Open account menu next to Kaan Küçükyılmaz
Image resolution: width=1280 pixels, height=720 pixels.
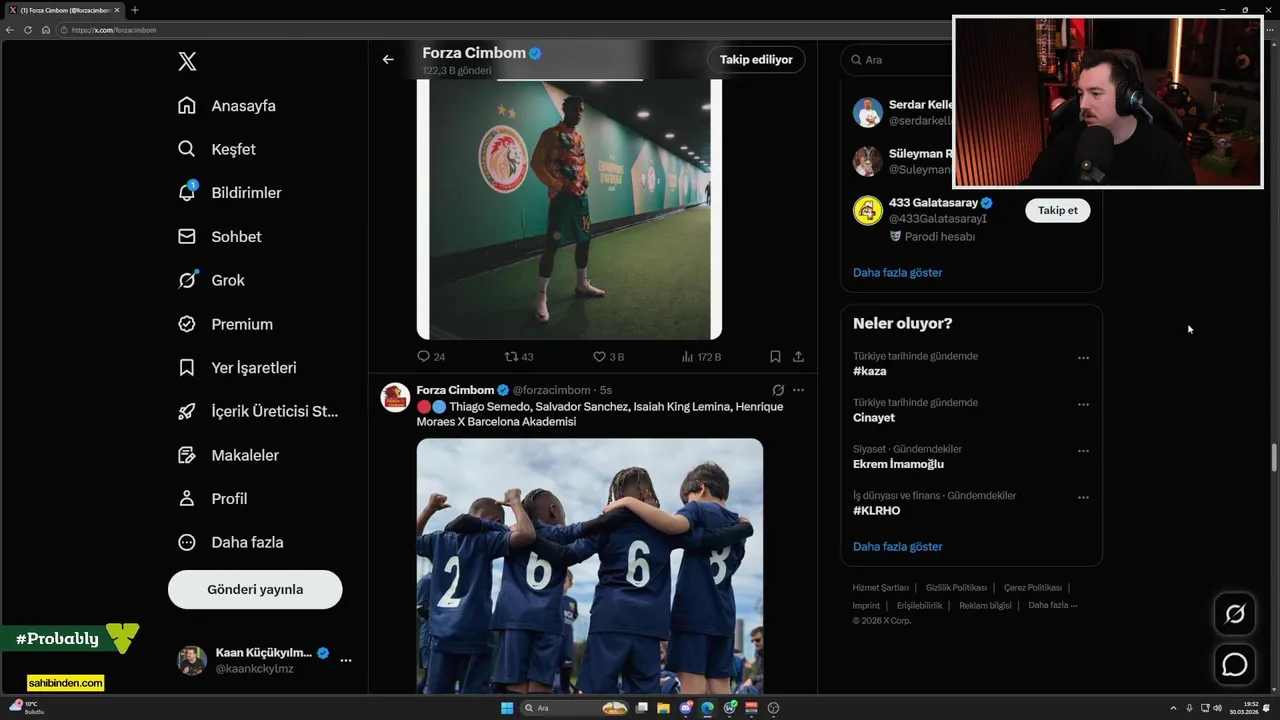coord(346,660)
